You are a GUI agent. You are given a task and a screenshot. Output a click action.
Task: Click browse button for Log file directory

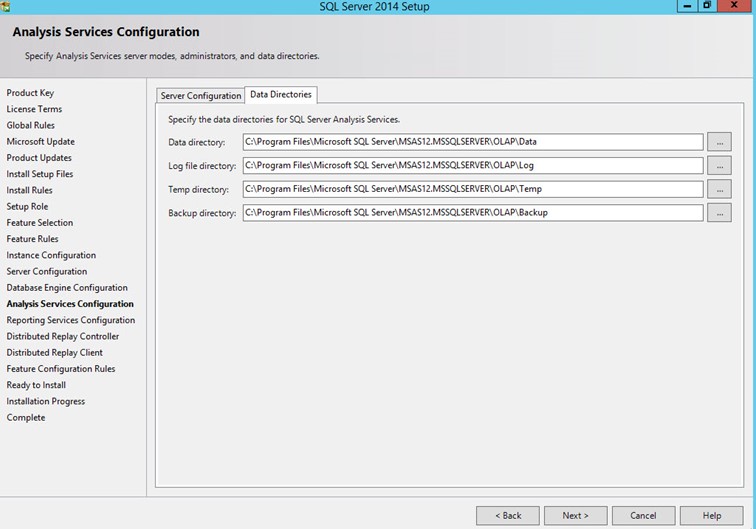[x=718, y=166]
